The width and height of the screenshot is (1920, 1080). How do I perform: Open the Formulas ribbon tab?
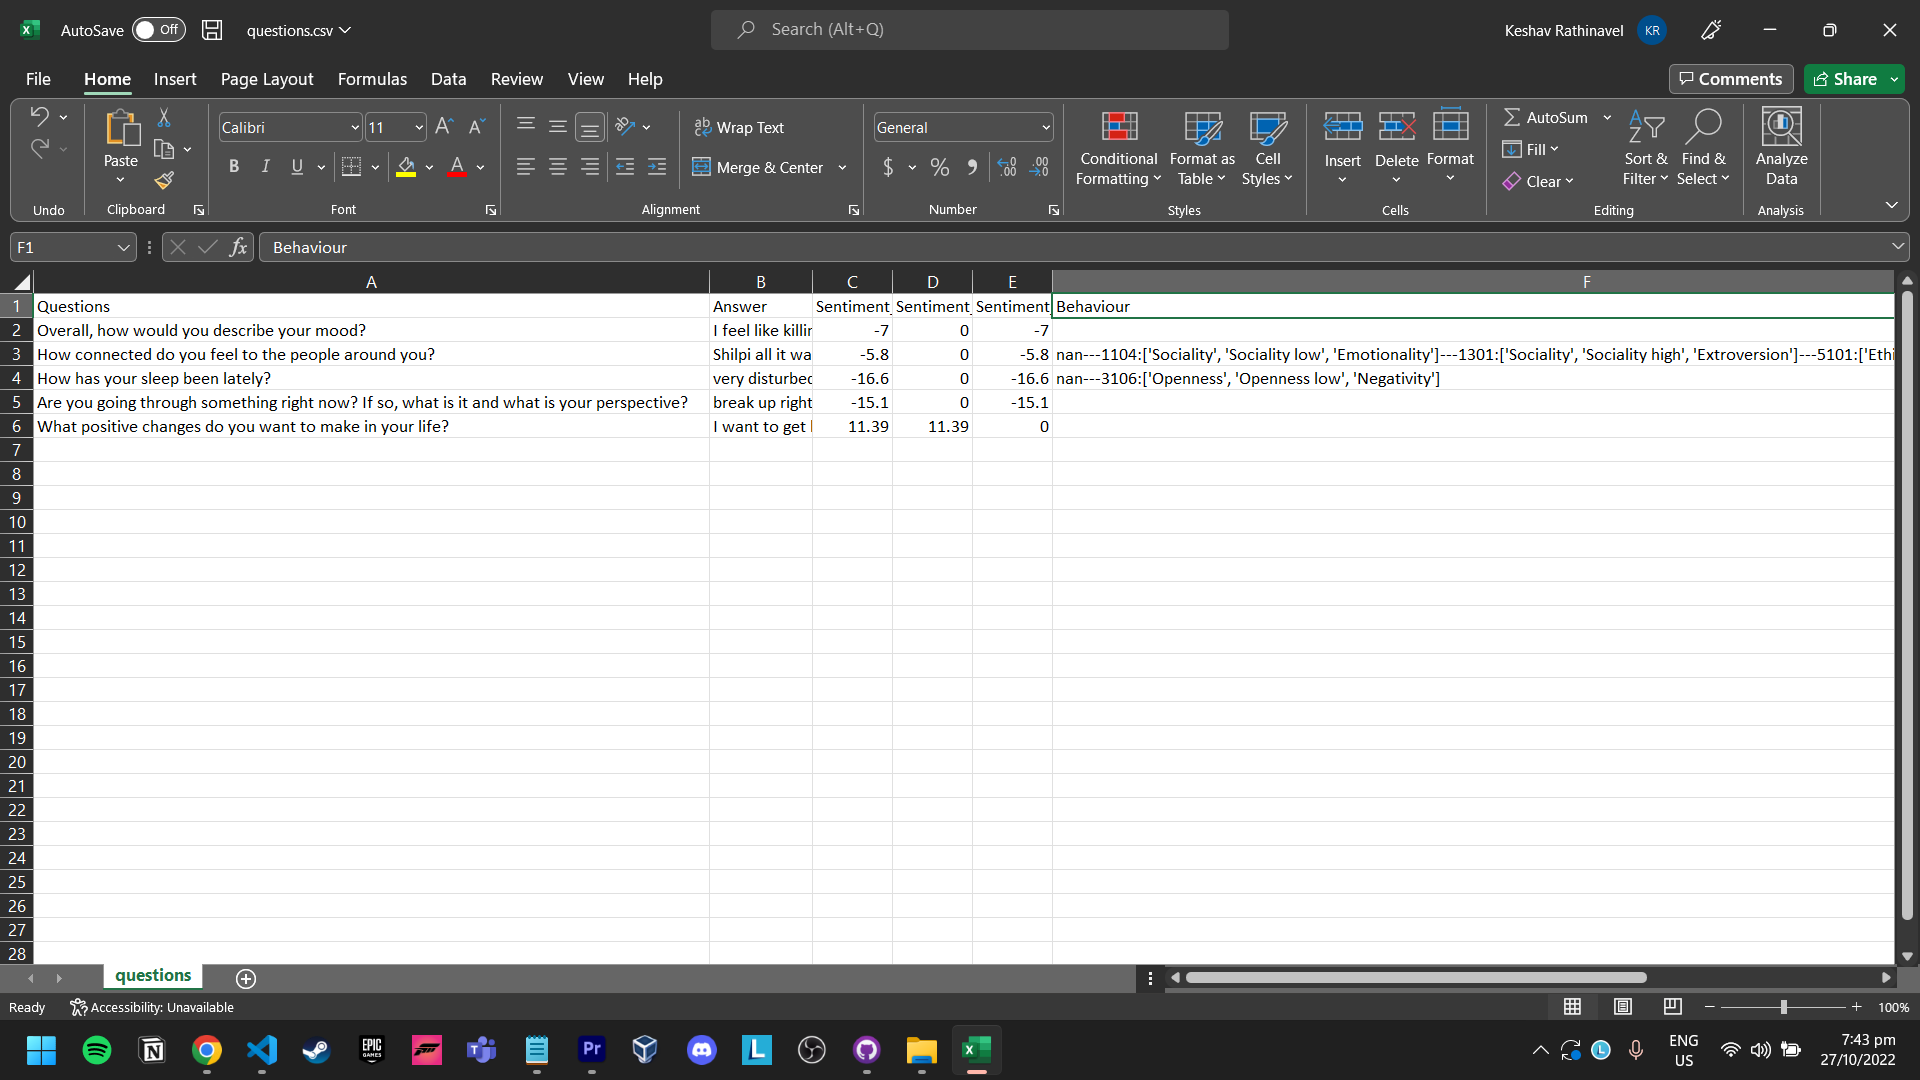click(x=372, y=79)
